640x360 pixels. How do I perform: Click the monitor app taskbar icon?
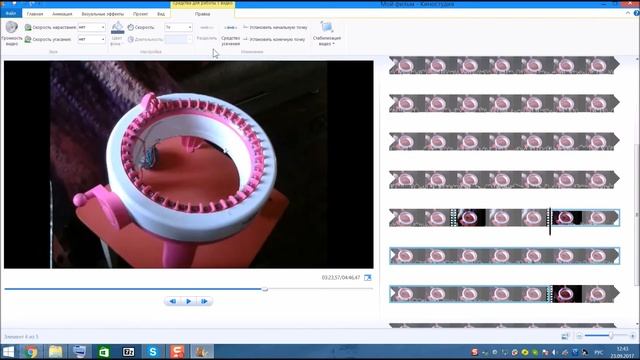point(79,351)
